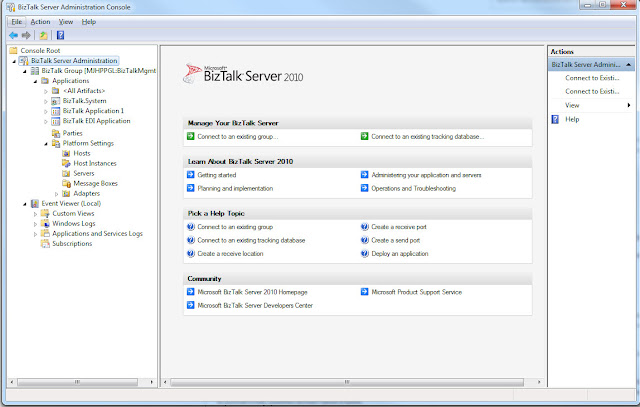Open Operations and Troubleshooting link
This screenshot has width=640, height=407.
(413, 189)
